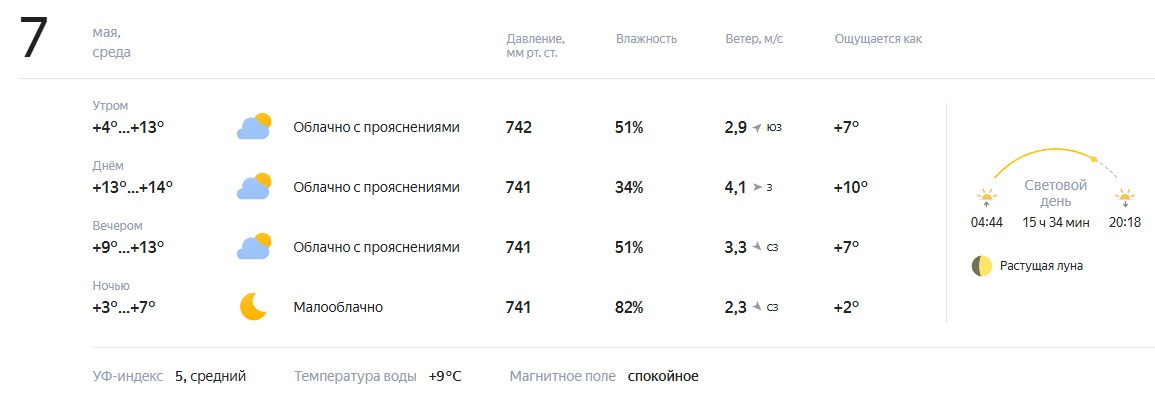The image size is (1155, 396).
Task: Select the Давление column header
Action: tap(536, 46)
